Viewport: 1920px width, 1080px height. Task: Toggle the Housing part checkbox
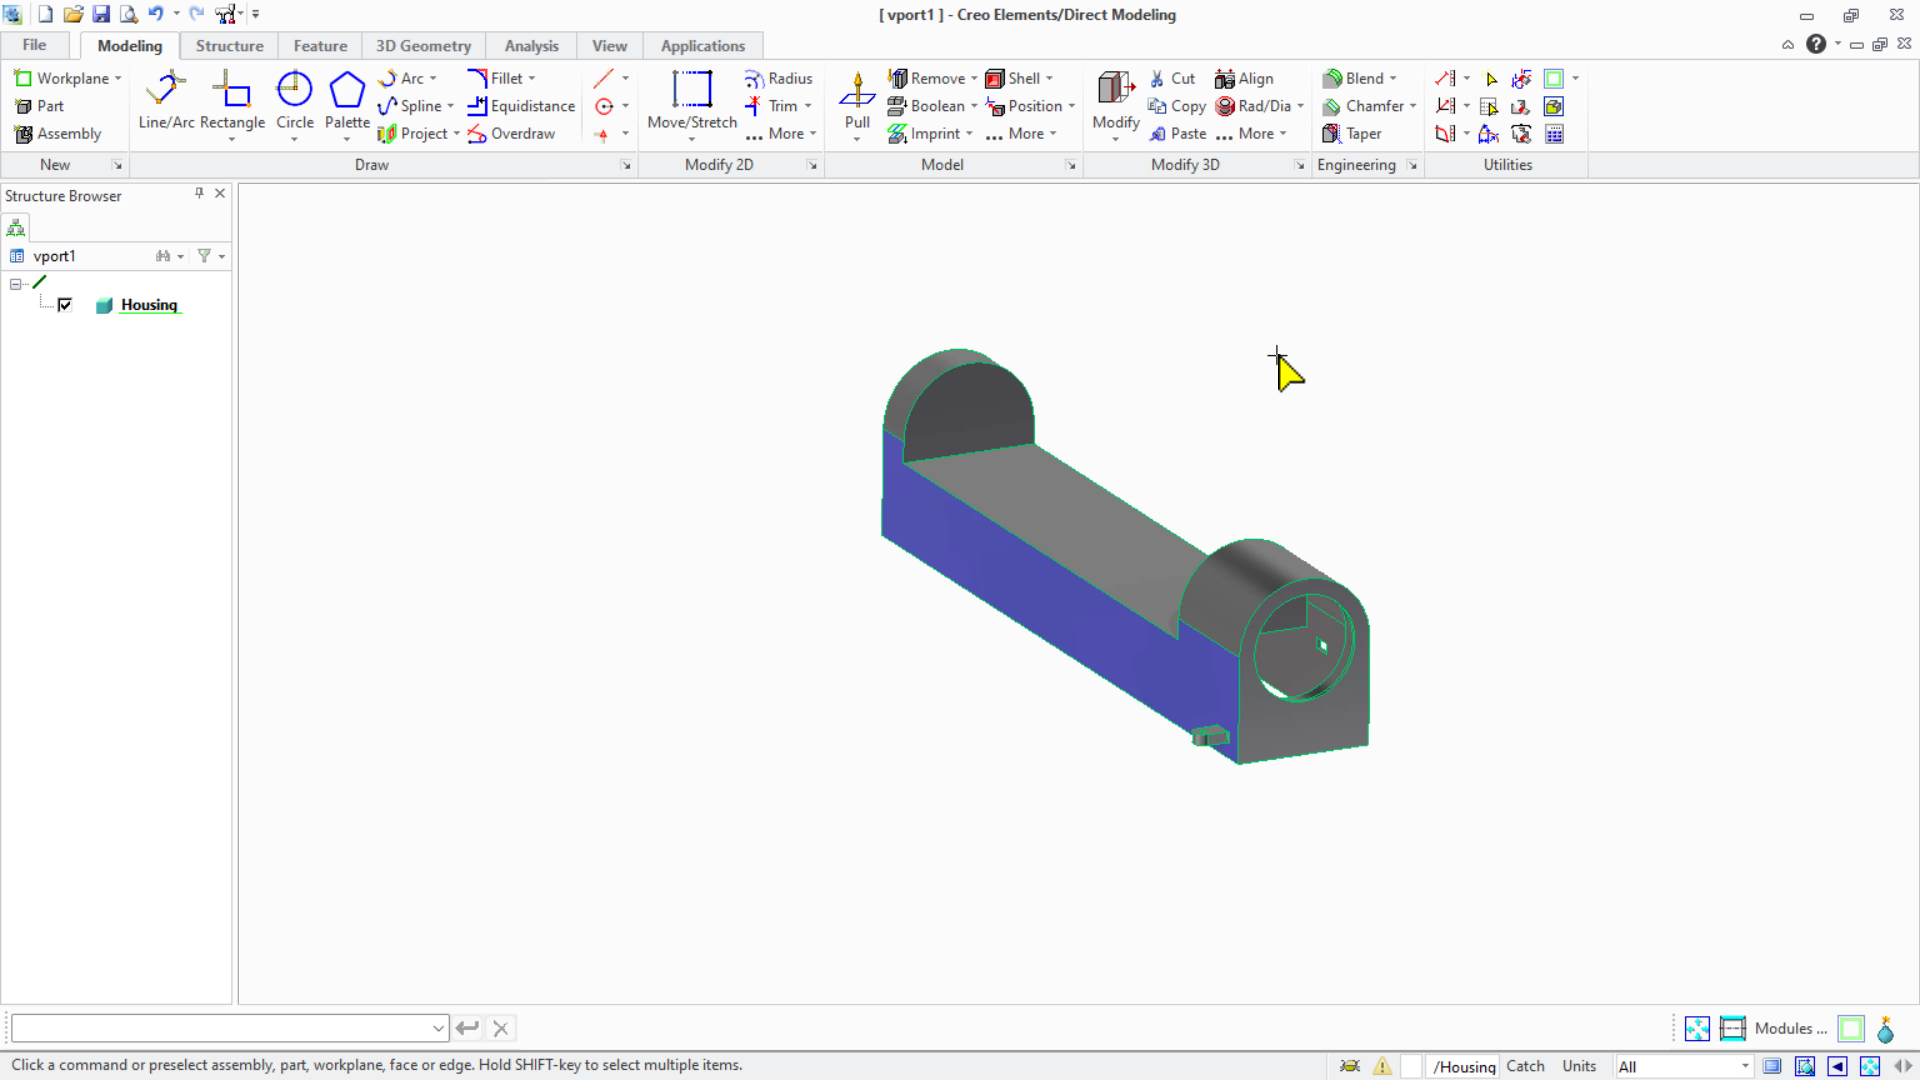65,305
